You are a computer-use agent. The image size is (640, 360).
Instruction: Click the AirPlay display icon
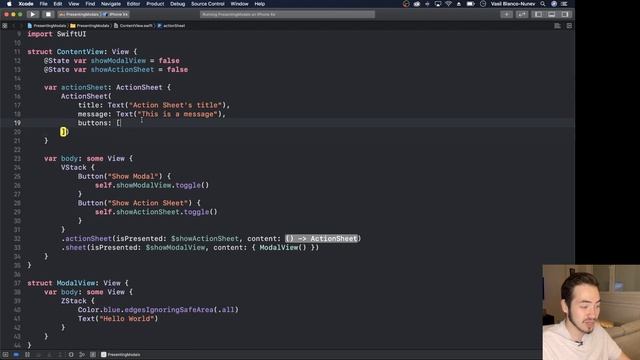(x=438, y=4)
